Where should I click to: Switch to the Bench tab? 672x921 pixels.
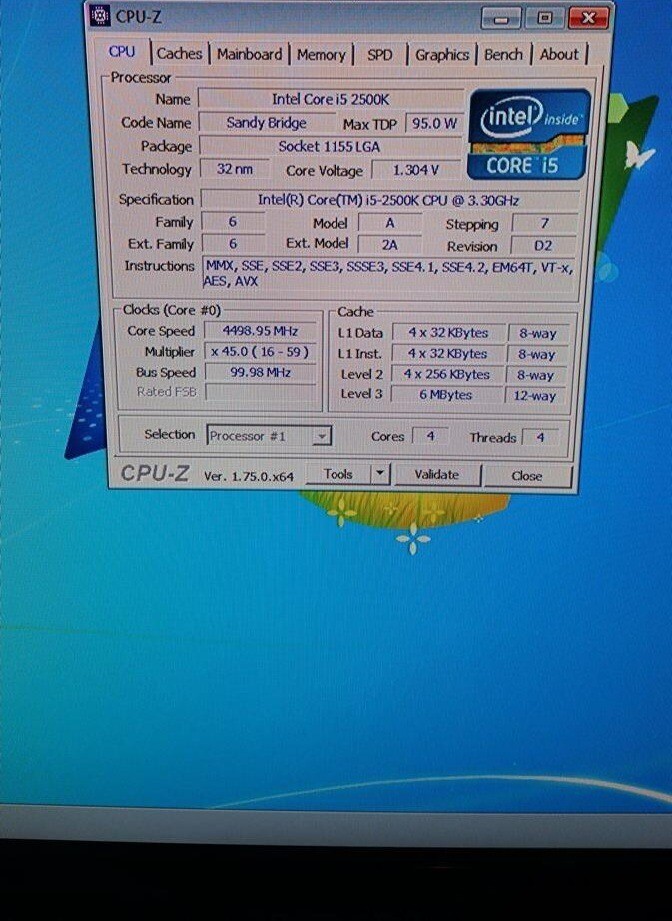pos(503,55)
